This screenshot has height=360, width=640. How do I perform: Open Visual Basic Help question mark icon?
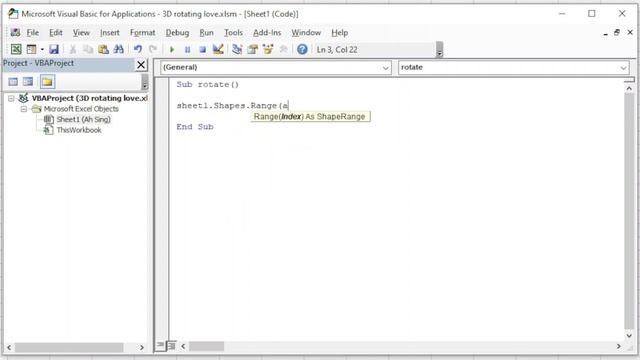[302, 49]
